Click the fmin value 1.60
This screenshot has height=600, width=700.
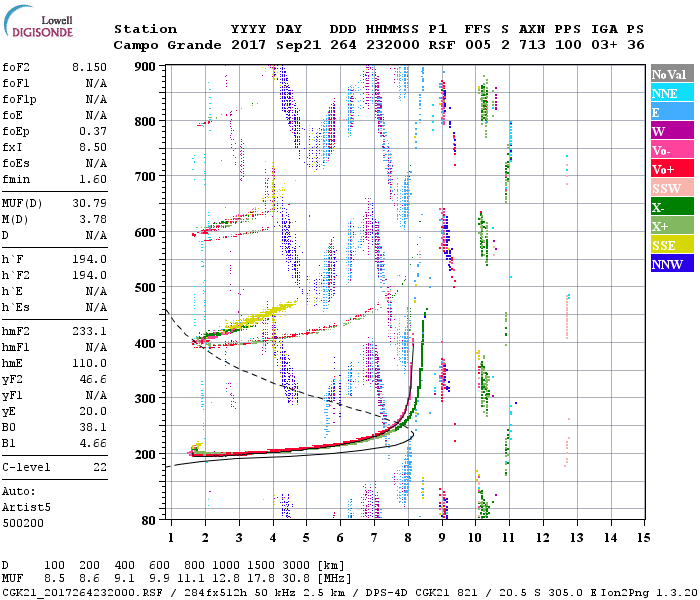tap(93, 179)
